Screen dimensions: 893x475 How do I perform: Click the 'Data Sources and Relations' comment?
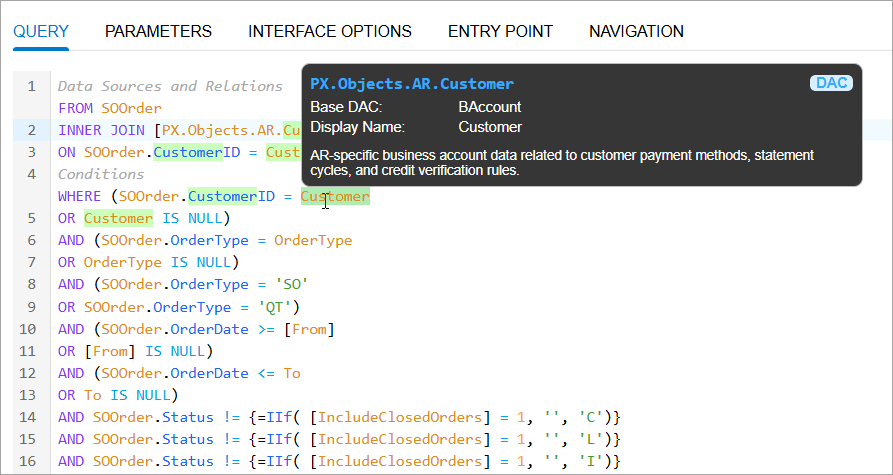click(x=170, y=86)
